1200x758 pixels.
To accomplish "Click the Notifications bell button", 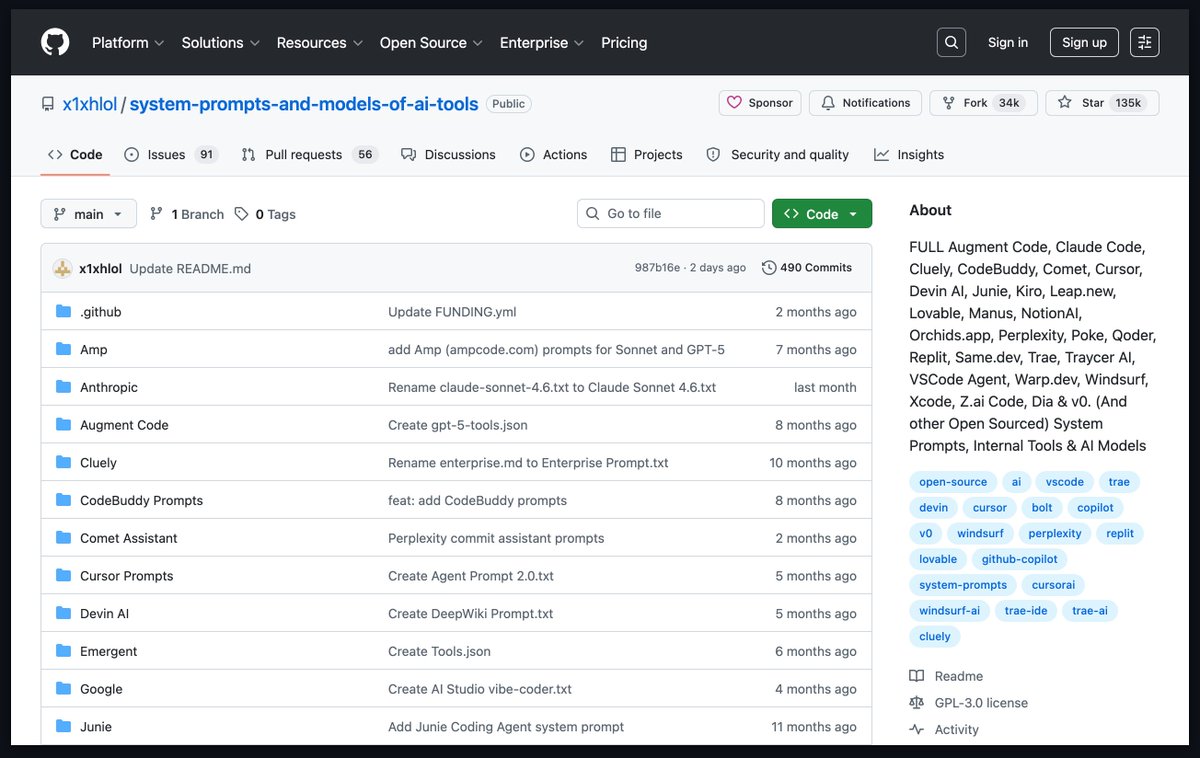I will click(865, 103).
